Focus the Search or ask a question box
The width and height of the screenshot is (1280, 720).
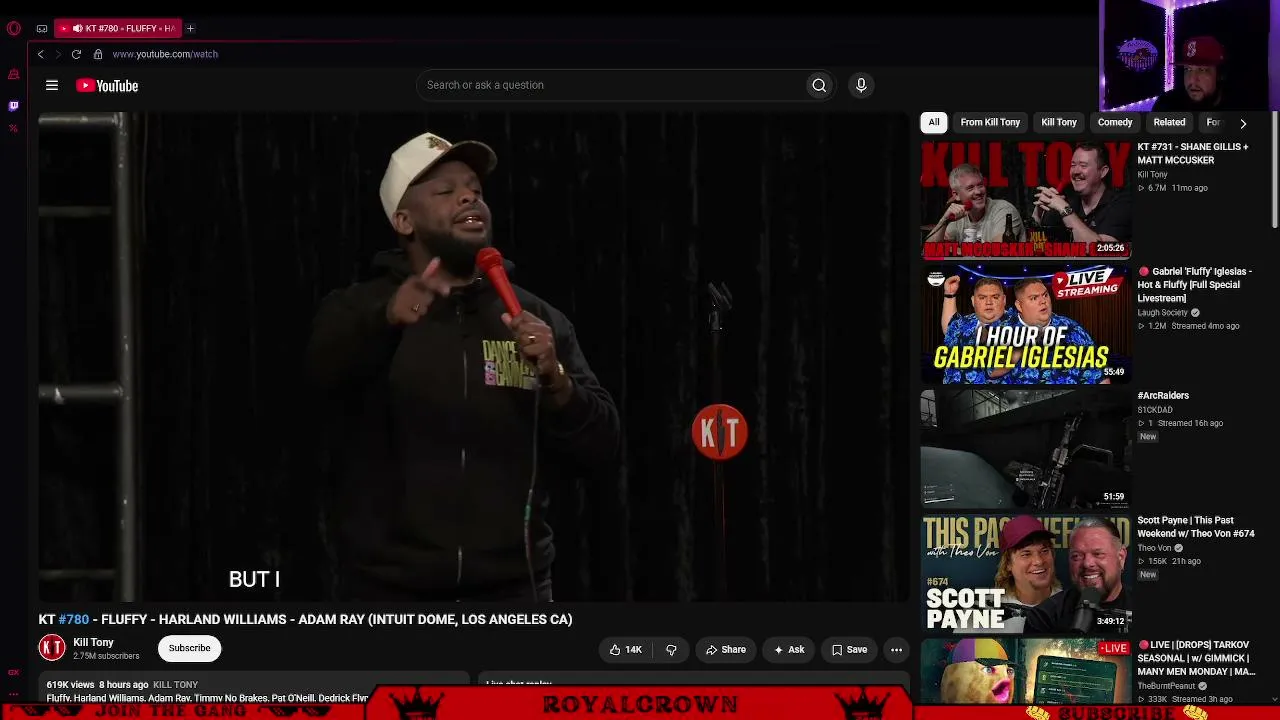tap(611, 85)
